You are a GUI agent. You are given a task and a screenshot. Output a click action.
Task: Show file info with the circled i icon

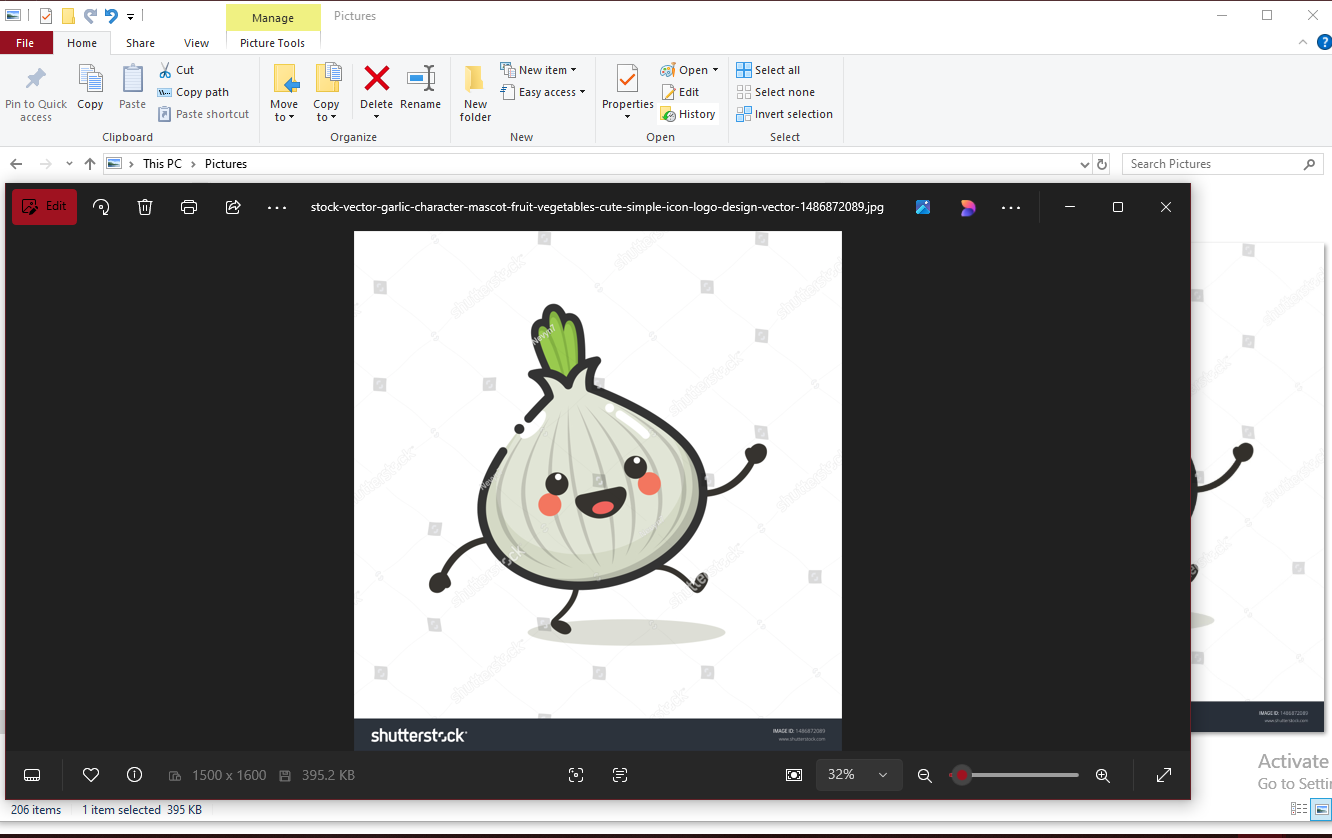(x=135, y=775)
